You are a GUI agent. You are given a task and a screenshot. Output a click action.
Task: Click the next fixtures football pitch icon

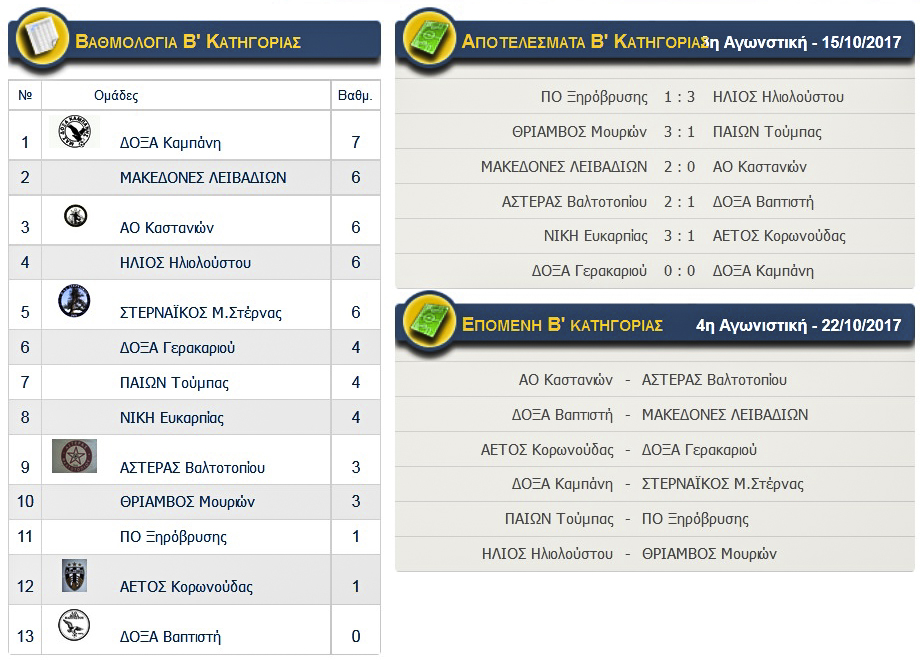[427, 324]
